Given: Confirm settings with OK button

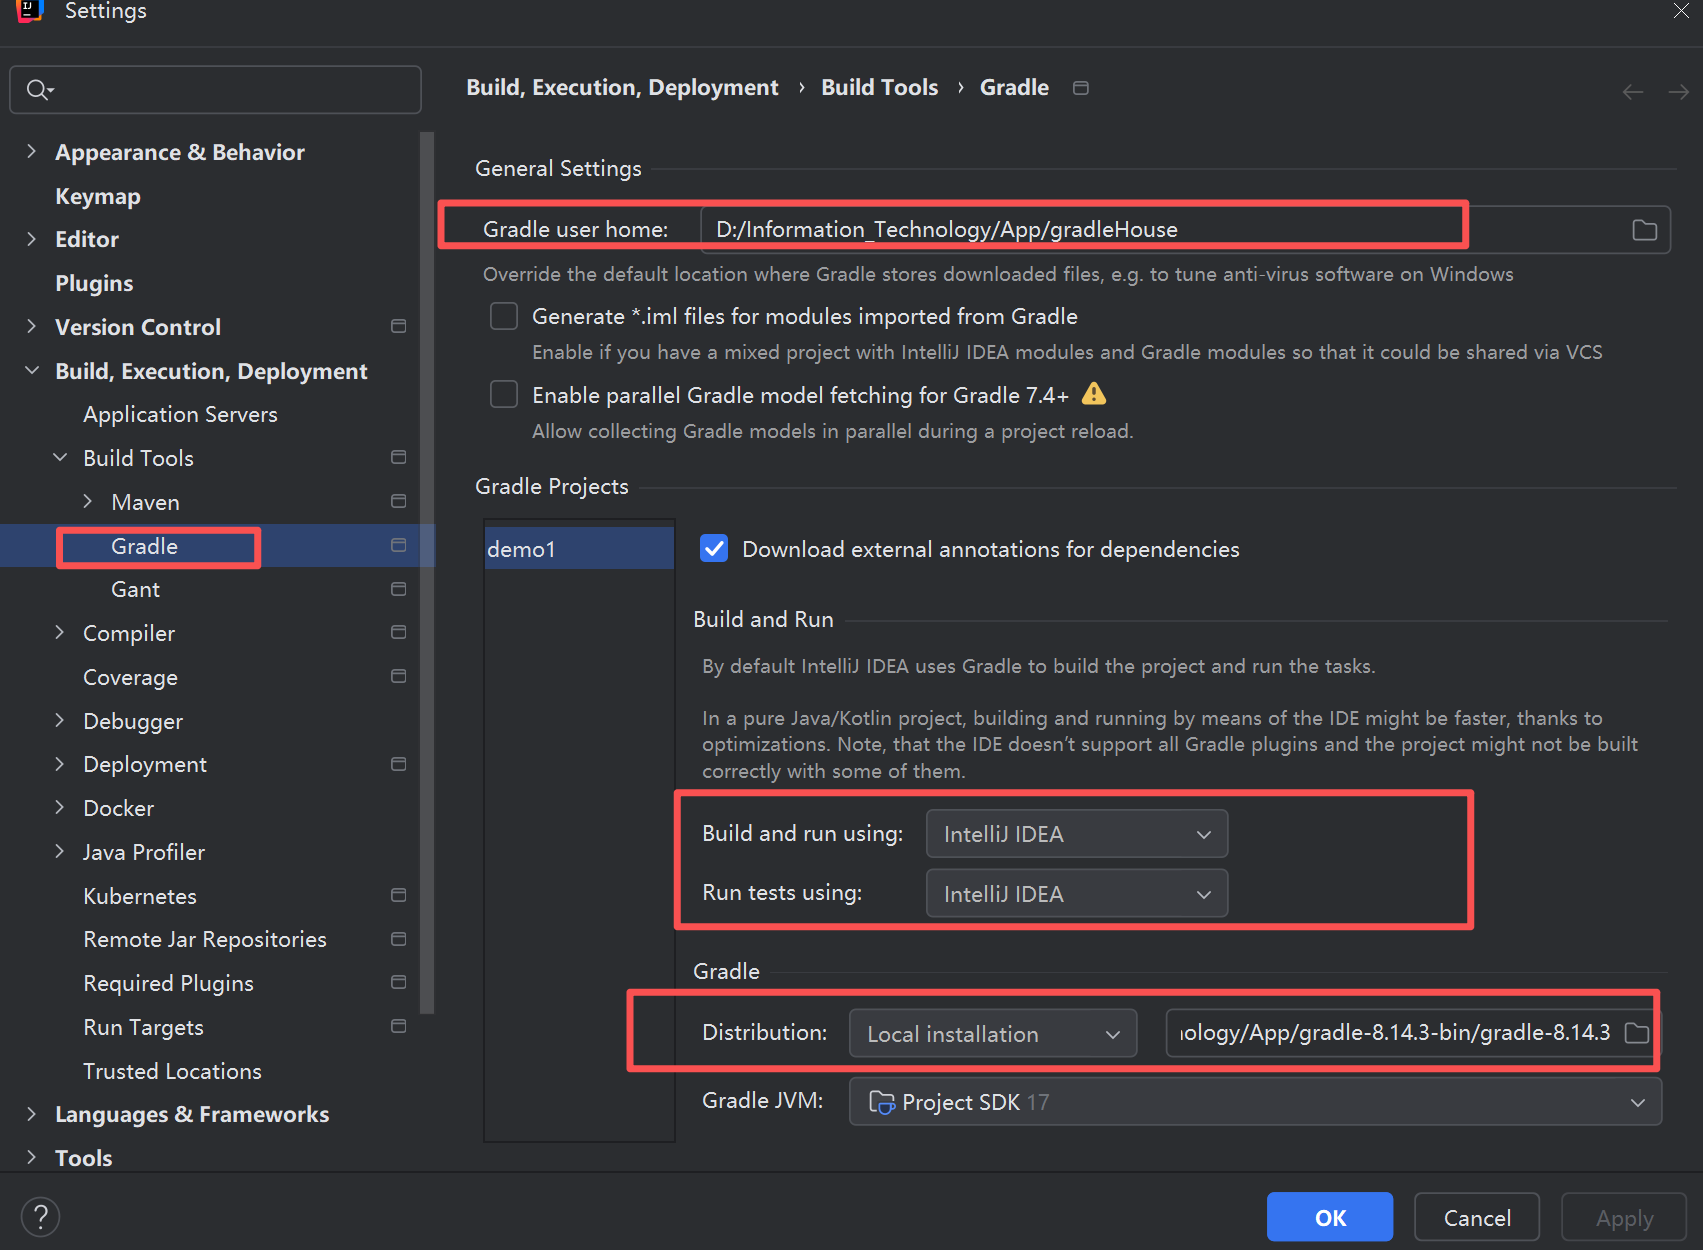Looking at the screenshot, I should 1329,1217.
